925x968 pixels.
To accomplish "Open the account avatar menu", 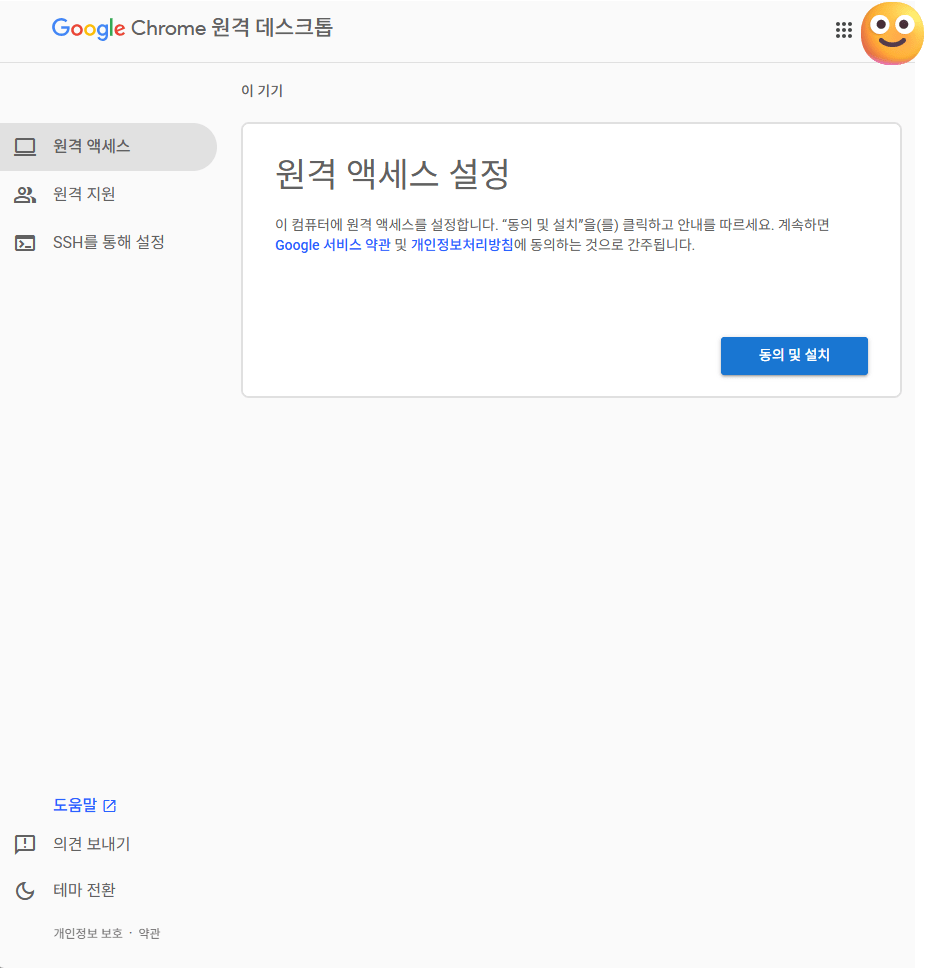I will tap(892, 33).
